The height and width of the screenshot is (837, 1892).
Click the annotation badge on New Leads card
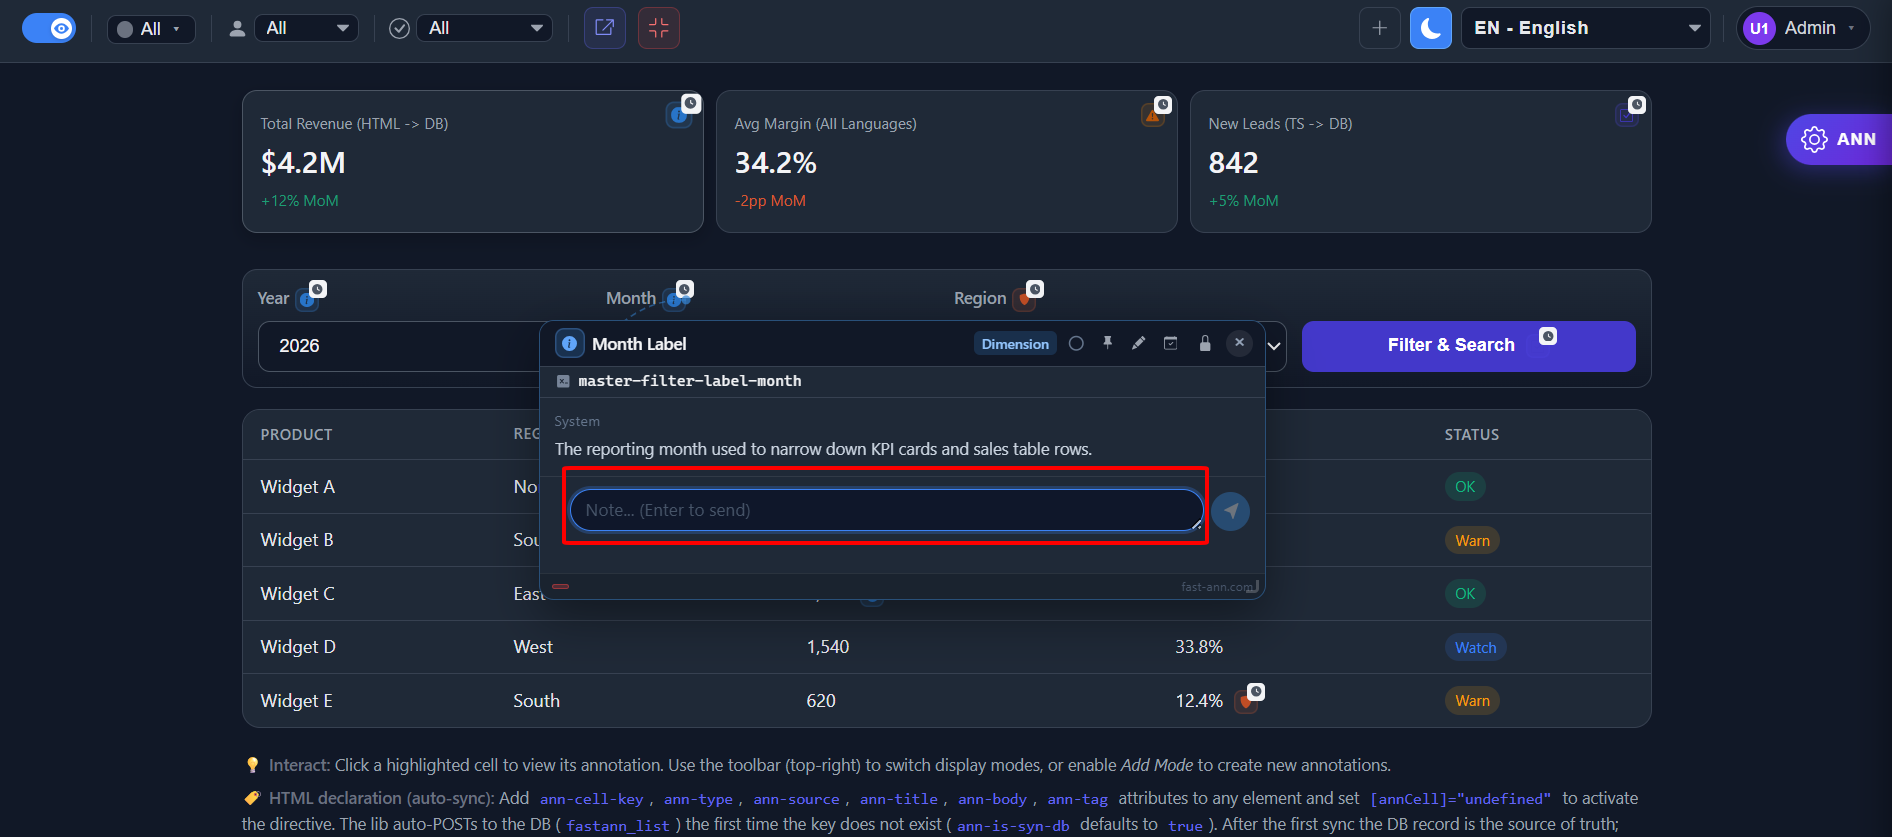point(1627,115)
